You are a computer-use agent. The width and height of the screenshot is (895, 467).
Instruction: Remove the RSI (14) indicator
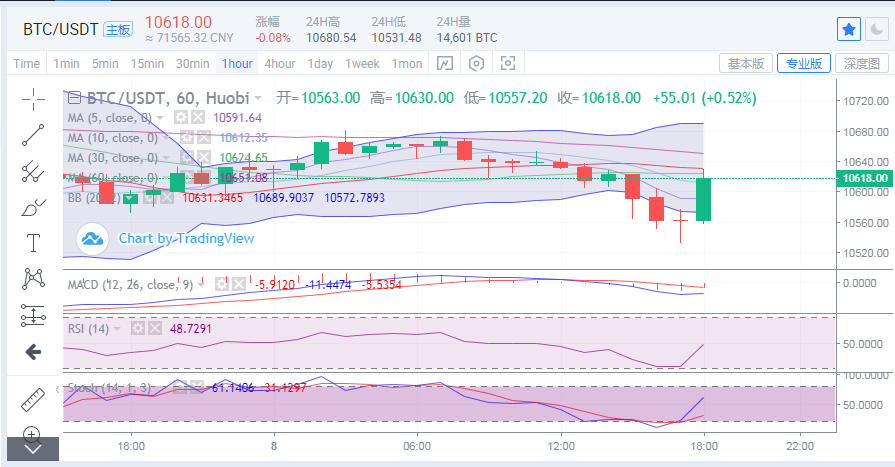tap(154, 328)
